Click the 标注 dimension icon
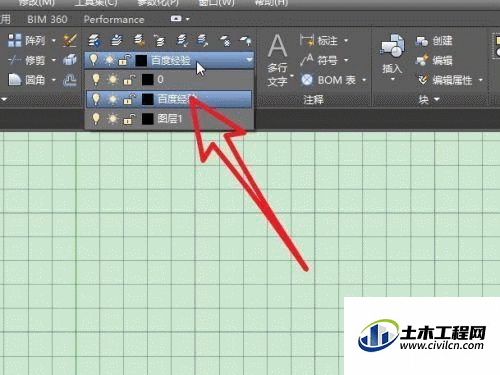The image size is (500, 375). point(307,40)
